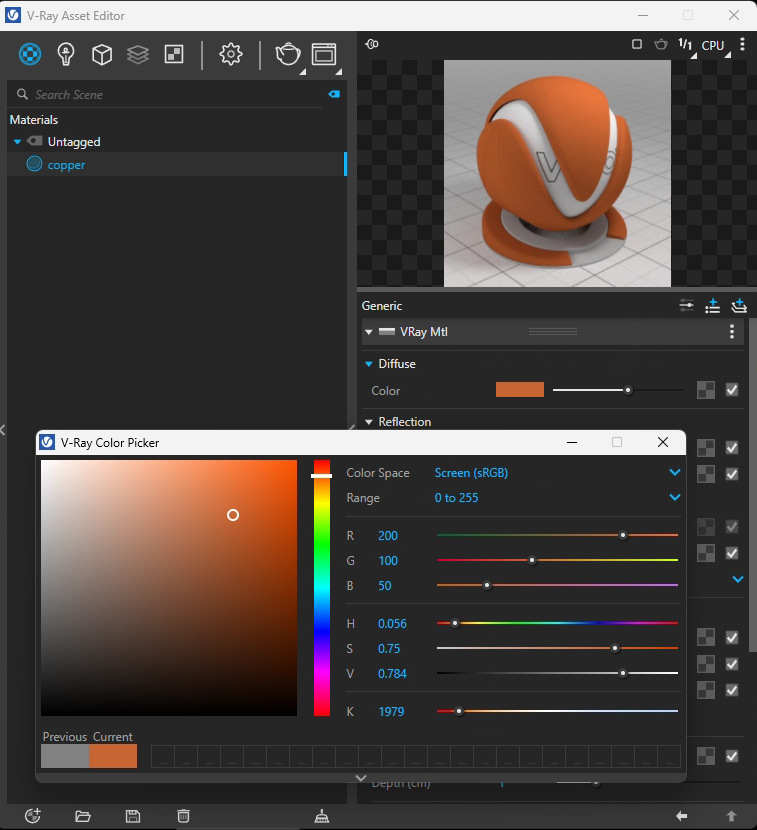Click the 1/1 preview quality icon

pyautogui.click(x=686, y=44)
